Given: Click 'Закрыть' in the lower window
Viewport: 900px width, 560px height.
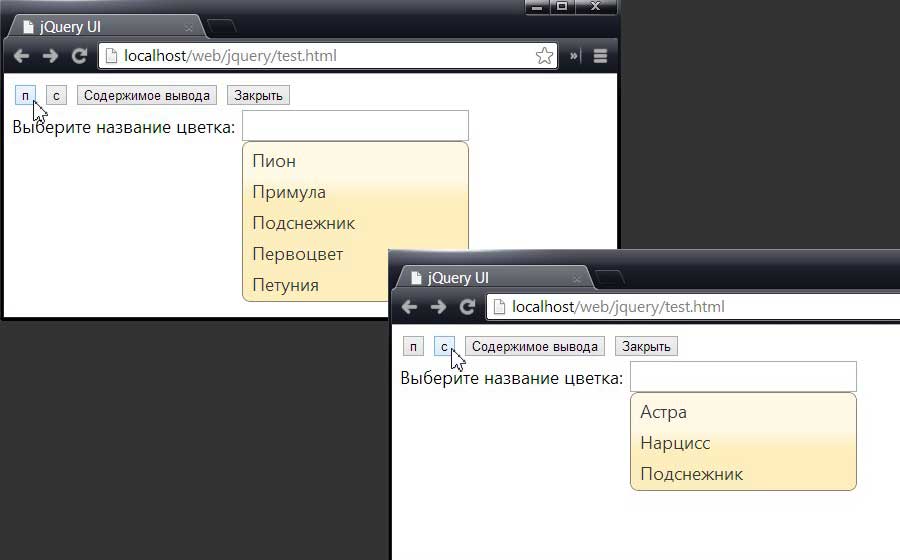Looking at the screenshot, I should pyautogui.click(x=646, y=347).
